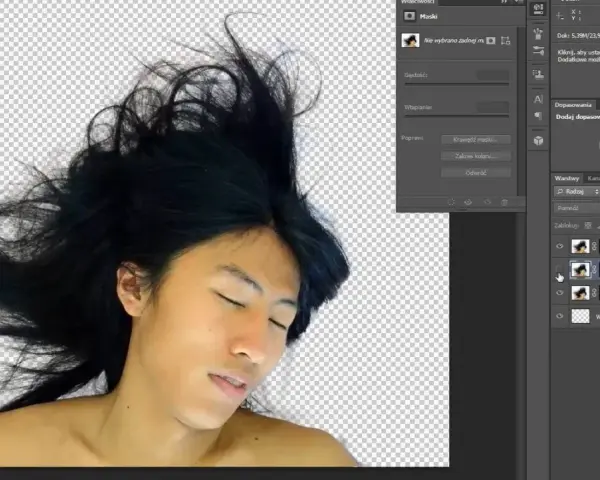Hide the top layer with its eye icon
The height and width of the screenshot is (480, 600).
(559, 246)
